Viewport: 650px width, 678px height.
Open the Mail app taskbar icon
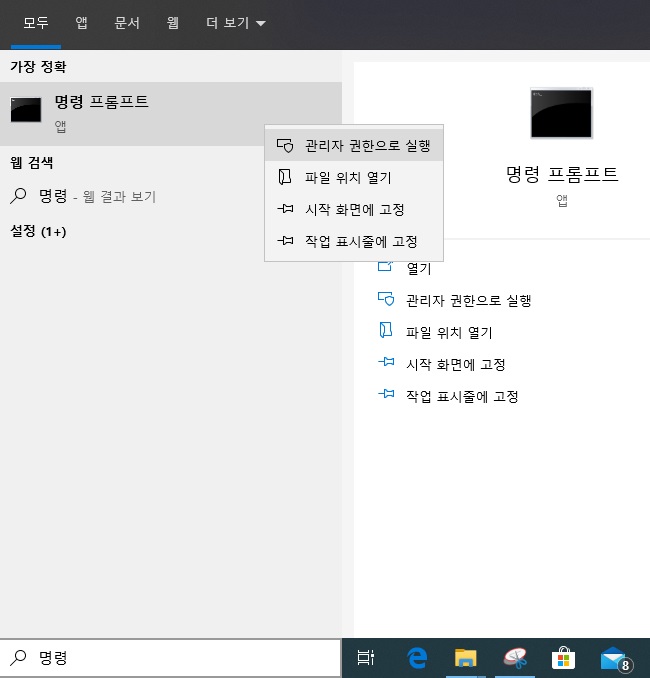(x=616, y=659)
